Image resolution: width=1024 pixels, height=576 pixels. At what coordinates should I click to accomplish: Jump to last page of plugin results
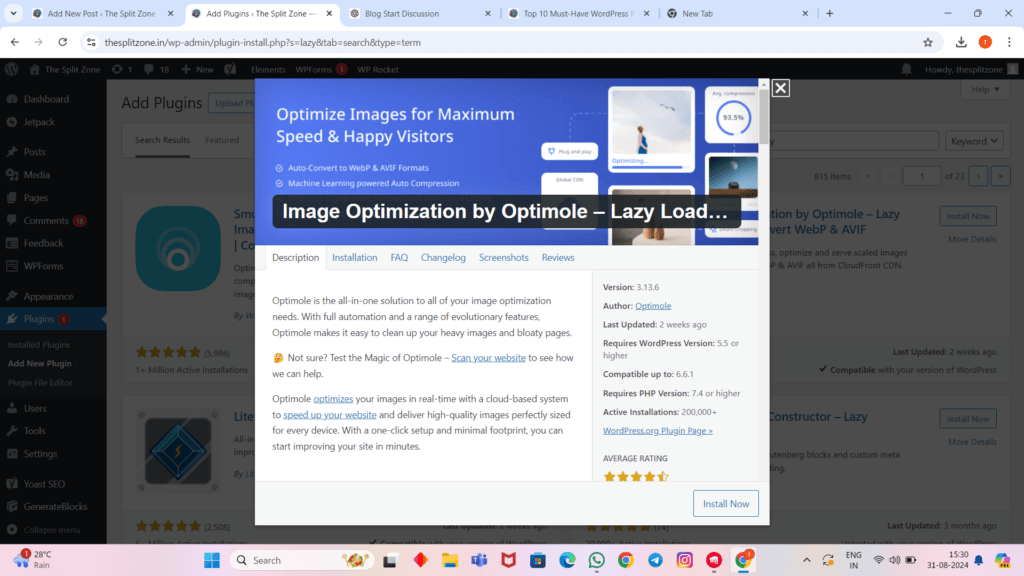tap(1000, 176)
